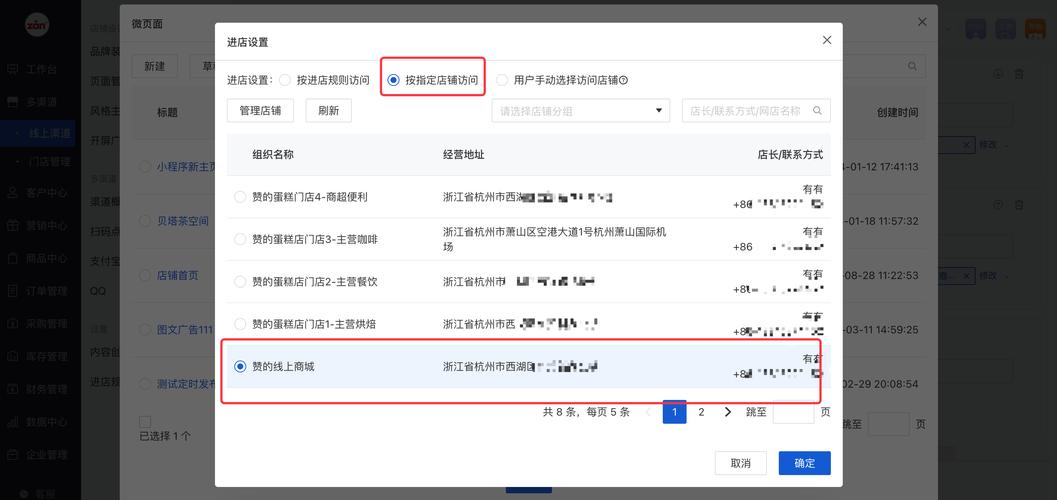Click the red logo at the top of the sidebar

(x=36, y=26)
